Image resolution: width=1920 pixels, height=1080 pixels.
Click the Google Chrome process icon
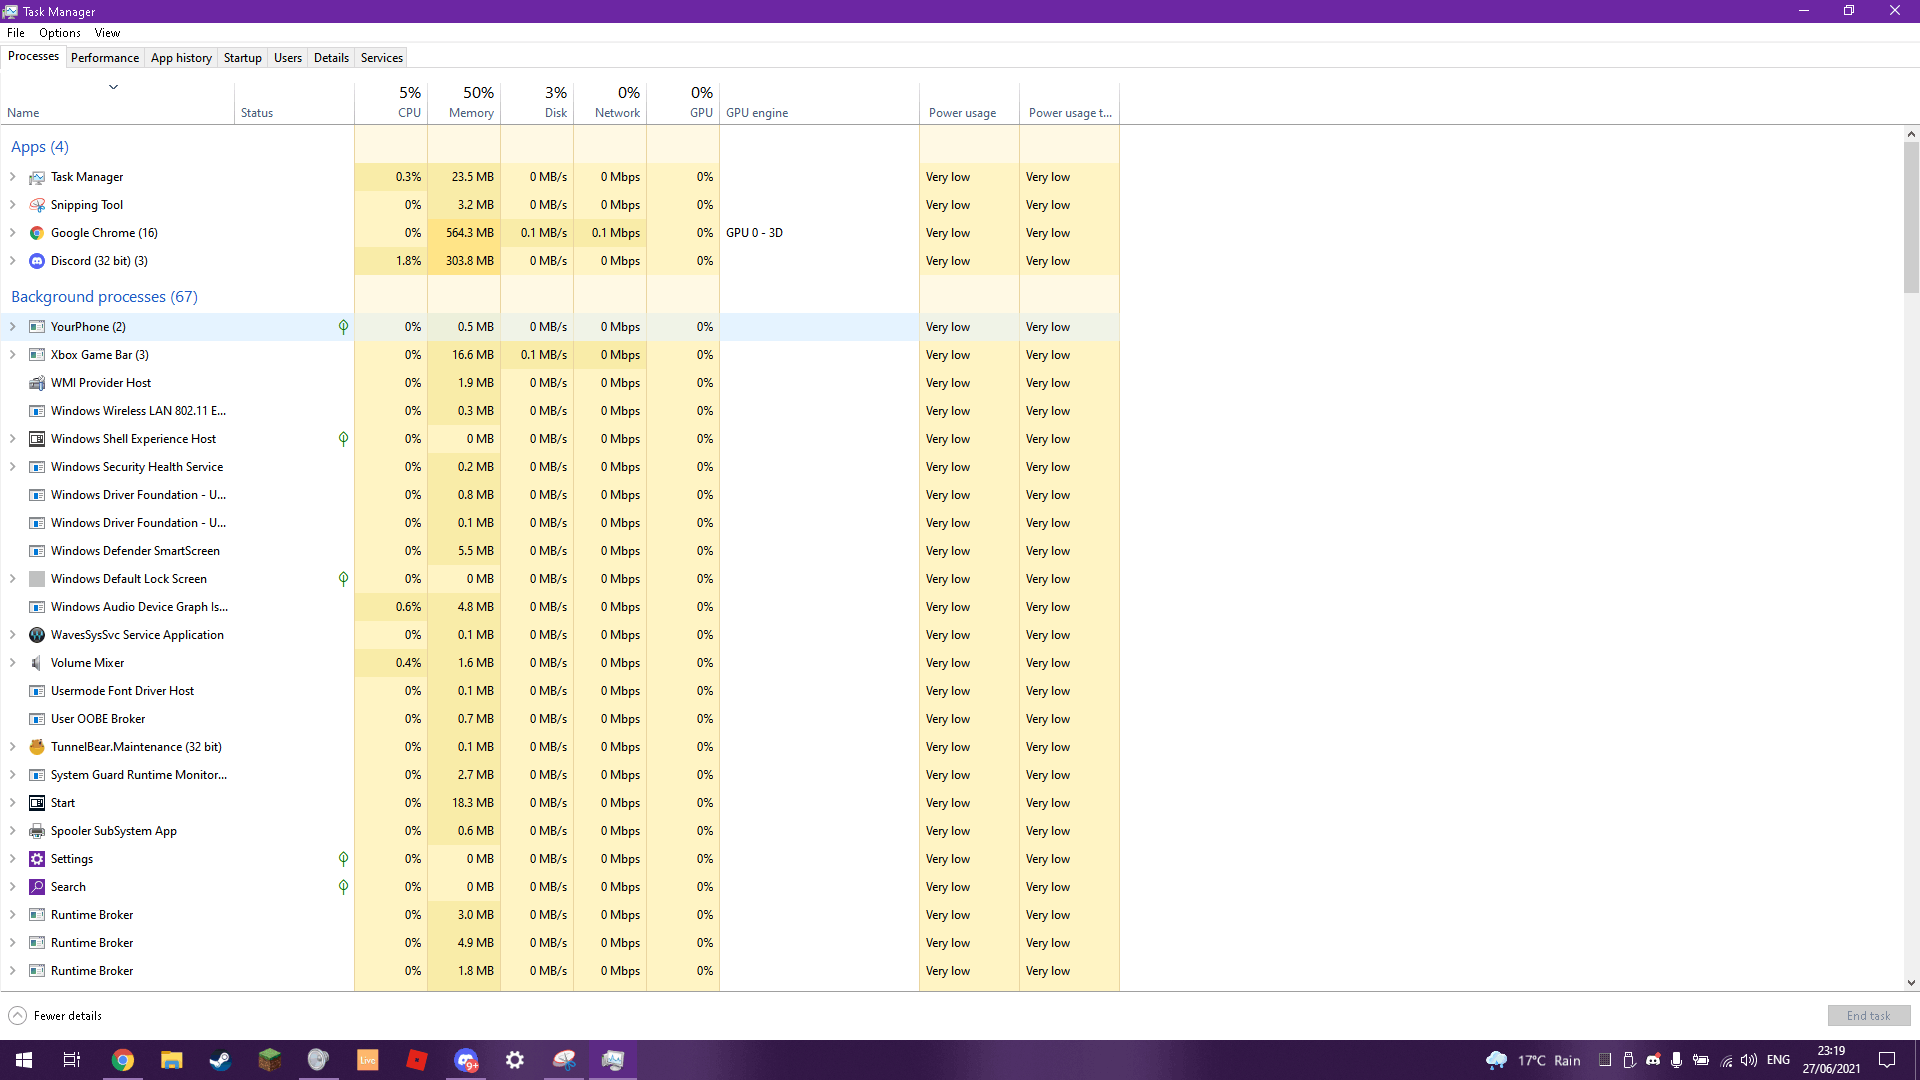[x=37, y=233]
